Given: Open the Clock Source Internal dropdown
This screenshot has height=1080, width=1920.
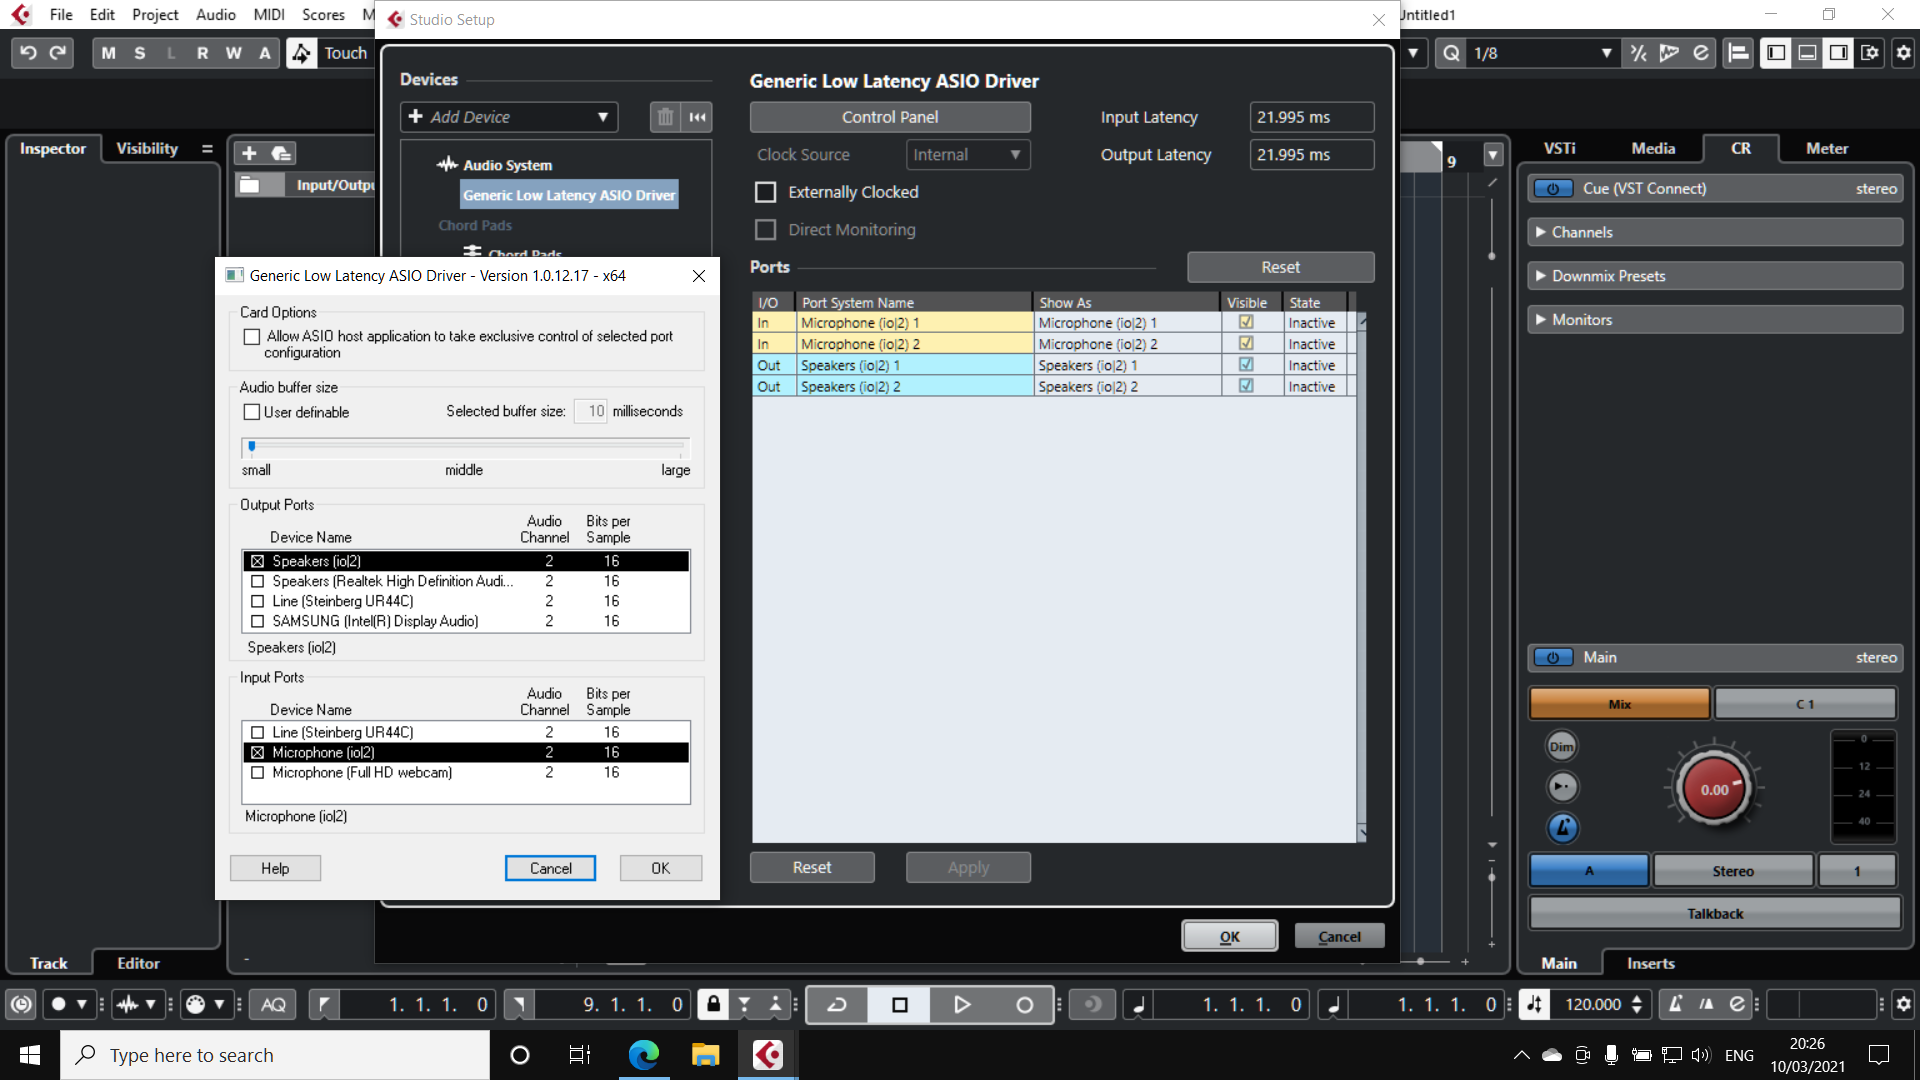Looking at the screenshot, I should pos(967,155).
